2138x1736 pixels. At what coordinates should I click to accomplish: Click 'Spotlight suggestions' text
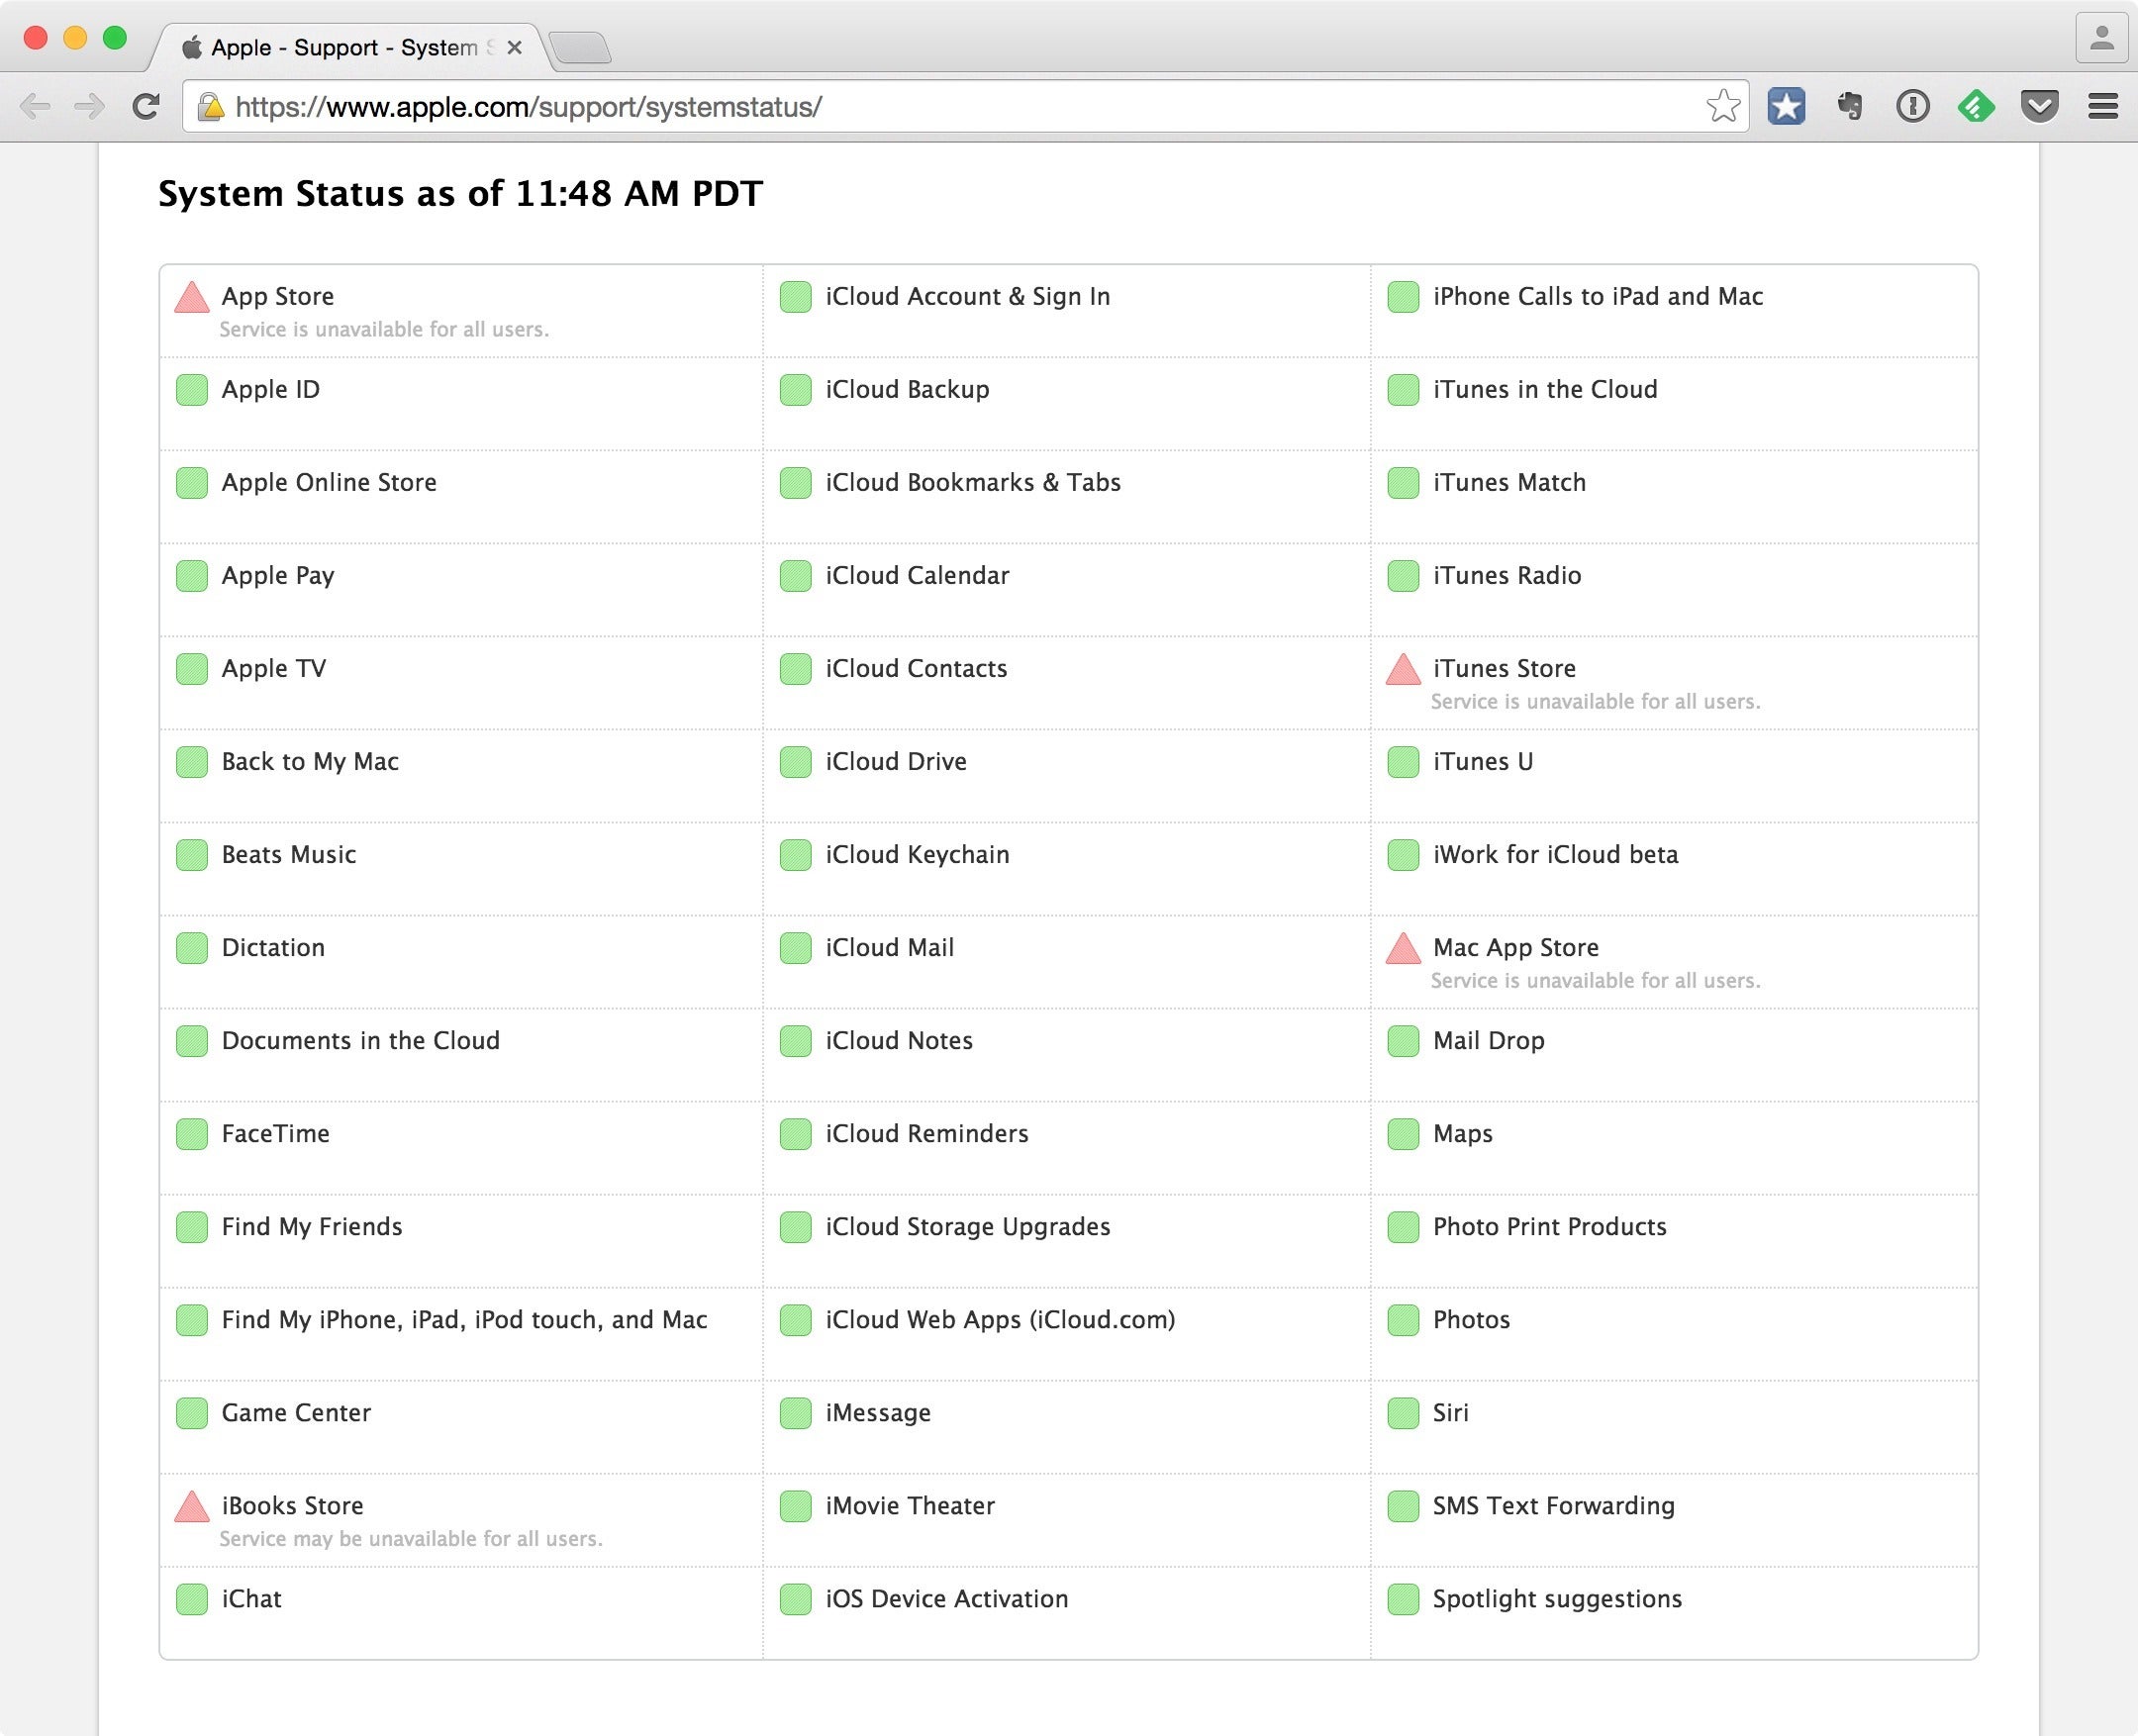click(1557, 1599)
